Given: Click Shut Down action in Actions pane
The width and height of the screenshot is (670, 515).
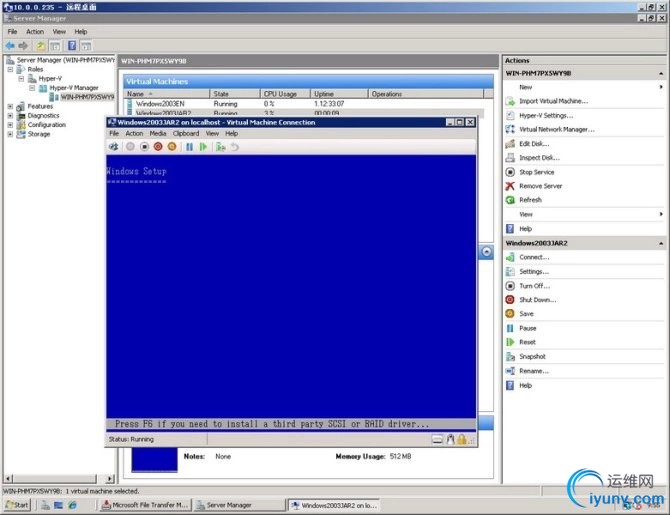Looking at the screenshot, I should click(x=538, y=300).
